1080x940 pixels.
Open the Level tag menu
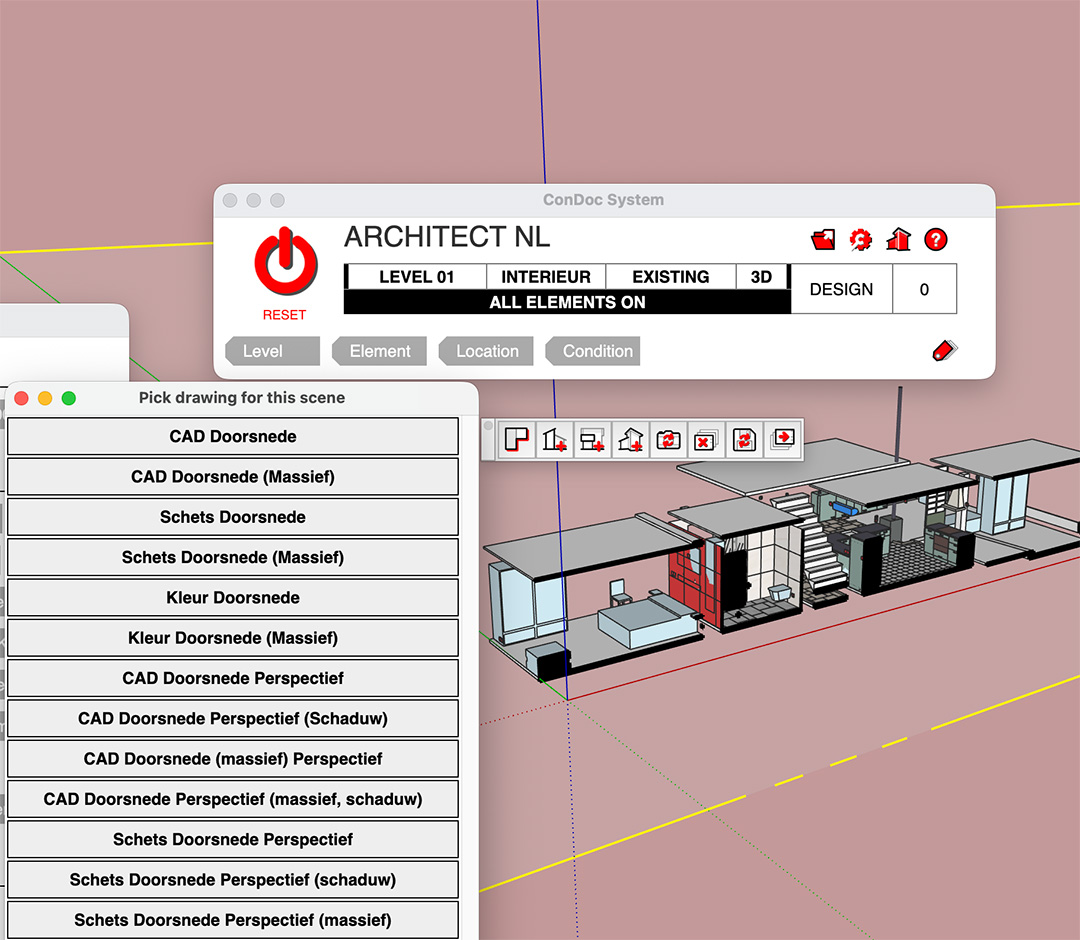[272, 351]
